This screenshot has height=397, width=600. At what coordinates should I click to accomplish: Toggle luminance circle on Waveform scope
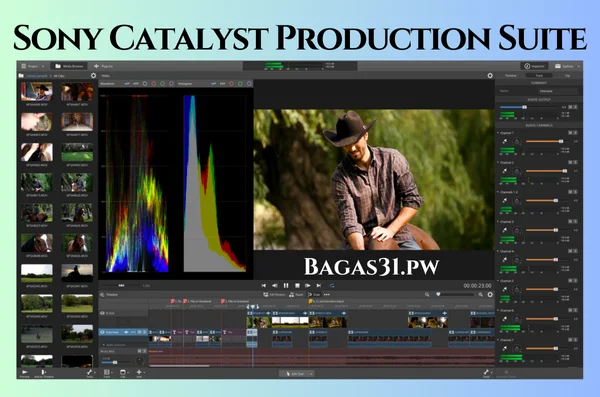point(145,83)
